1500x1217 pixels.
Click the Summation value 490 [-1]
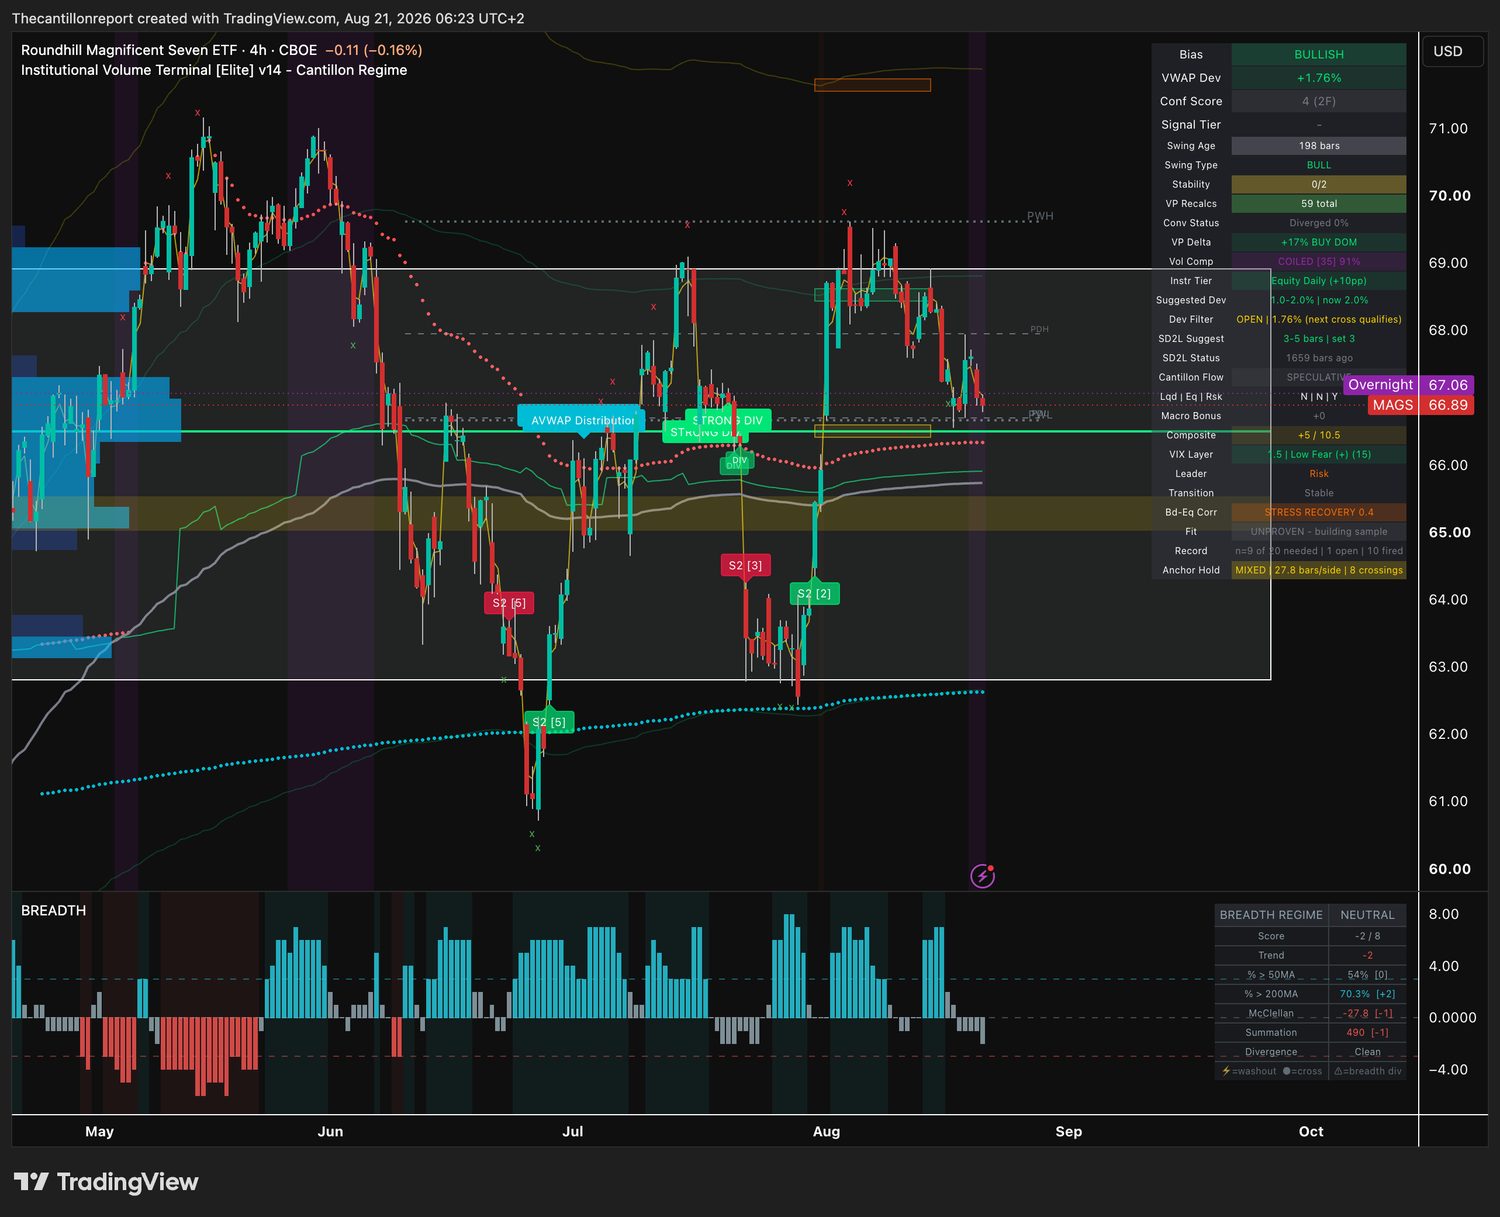(x=1367, y=1033)
